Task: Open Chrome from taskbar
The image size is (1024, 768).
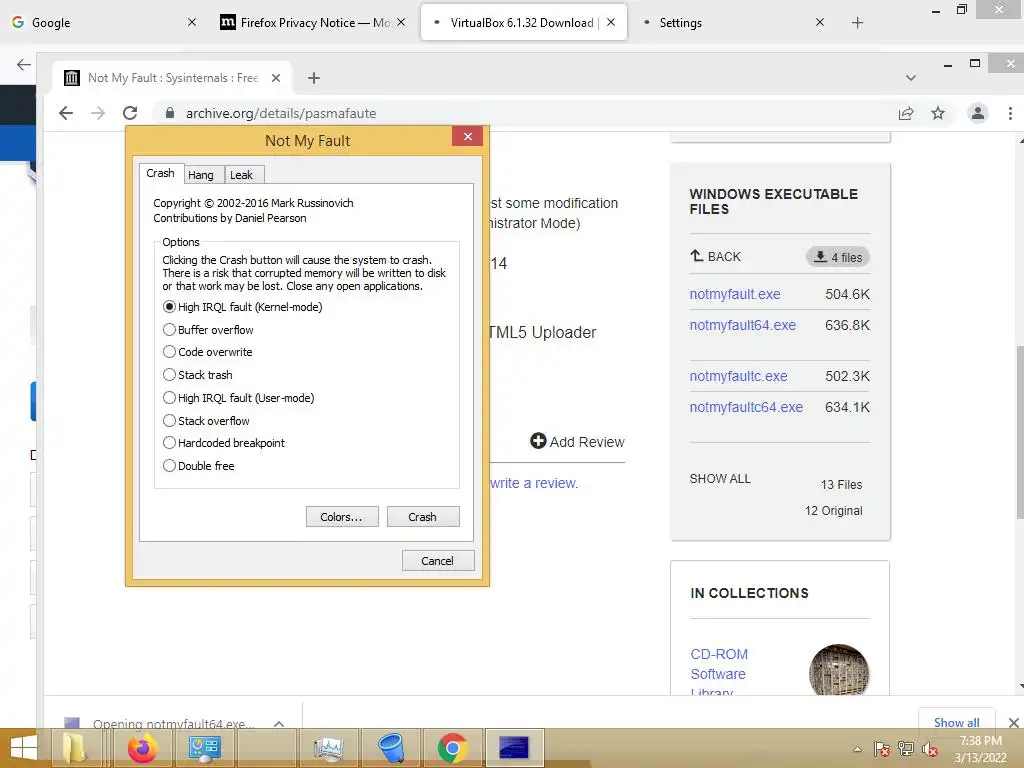Action: pos(452,748)
